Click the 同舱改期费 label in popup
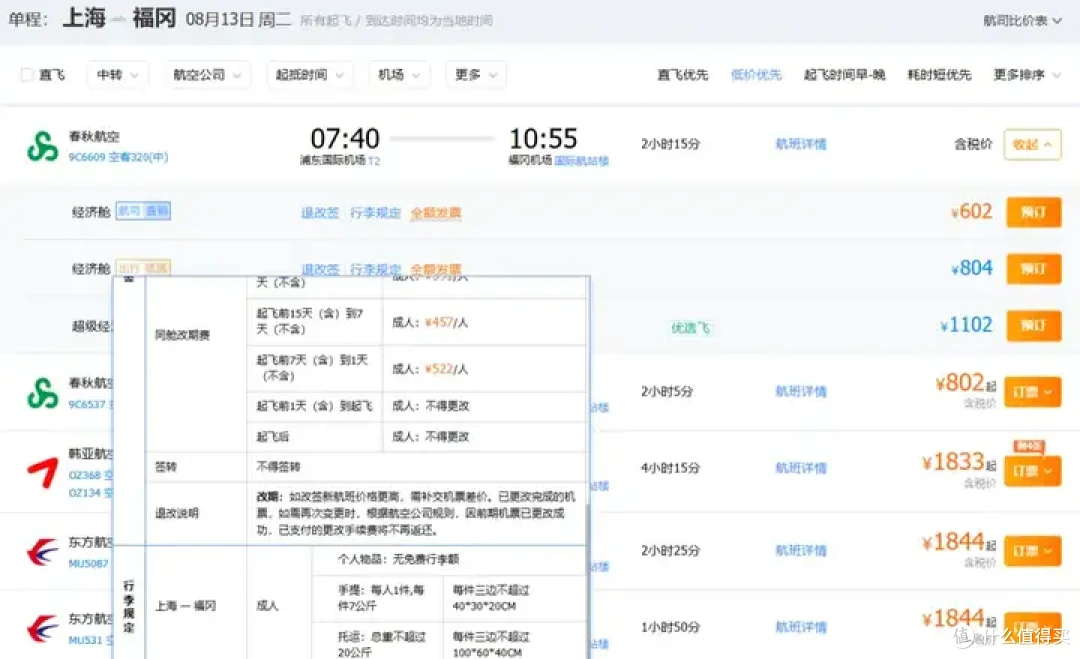This screenshot has width=1080, height=659. pyautogui.click(x=183, y=335)
